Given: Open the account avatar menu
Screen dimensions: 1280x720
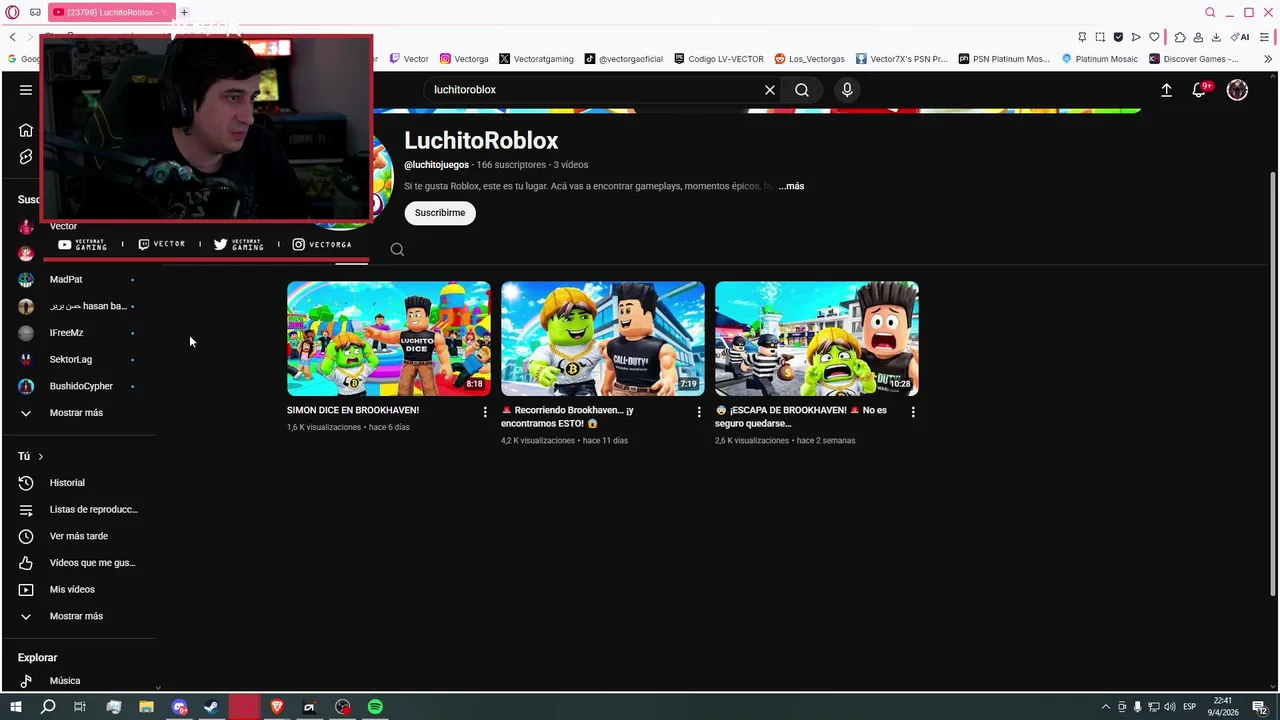Looking at the screenshot, I should pyautogui.click(x=1237, y=90).
